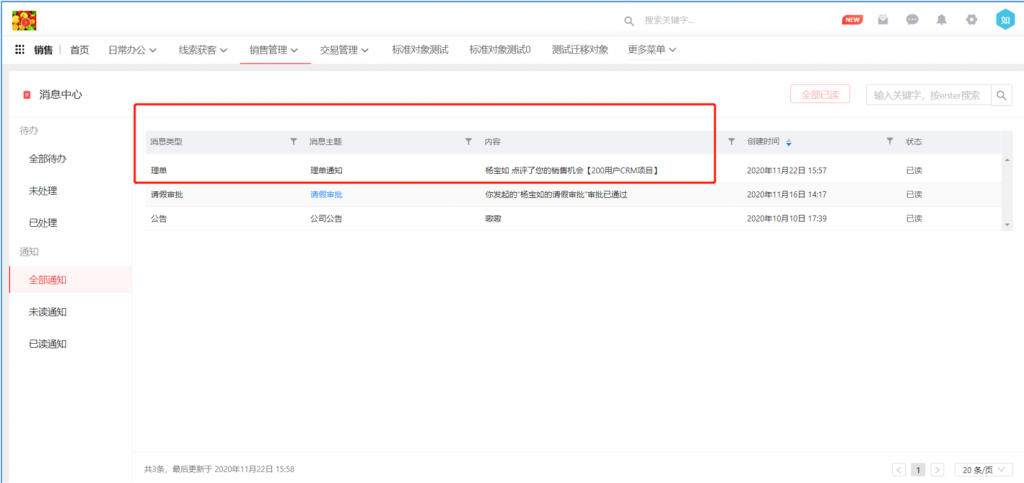
Task: Click the magnifier button beside message search
Action: [1002, 94]
